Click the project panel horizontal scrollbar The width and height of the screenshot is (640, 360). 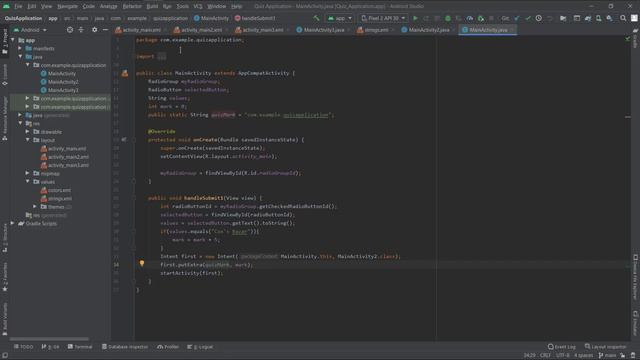tap(49, 339)
